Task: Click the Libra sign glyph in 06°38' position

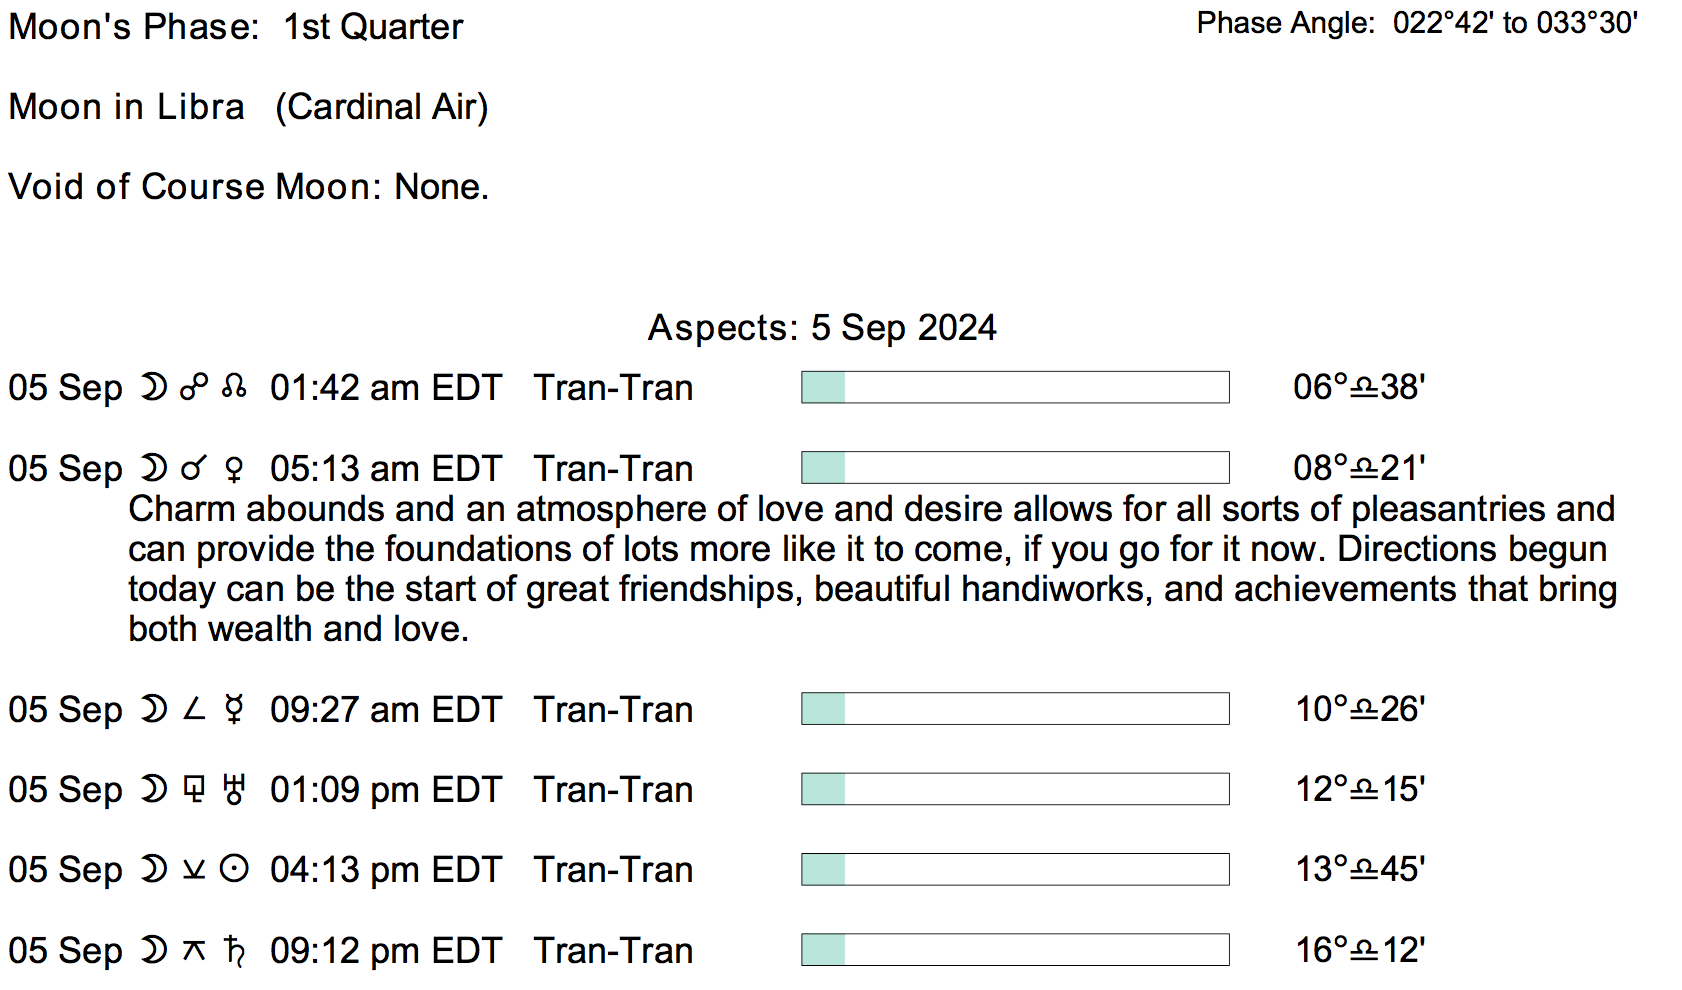Action: (x=1364, y=388)
